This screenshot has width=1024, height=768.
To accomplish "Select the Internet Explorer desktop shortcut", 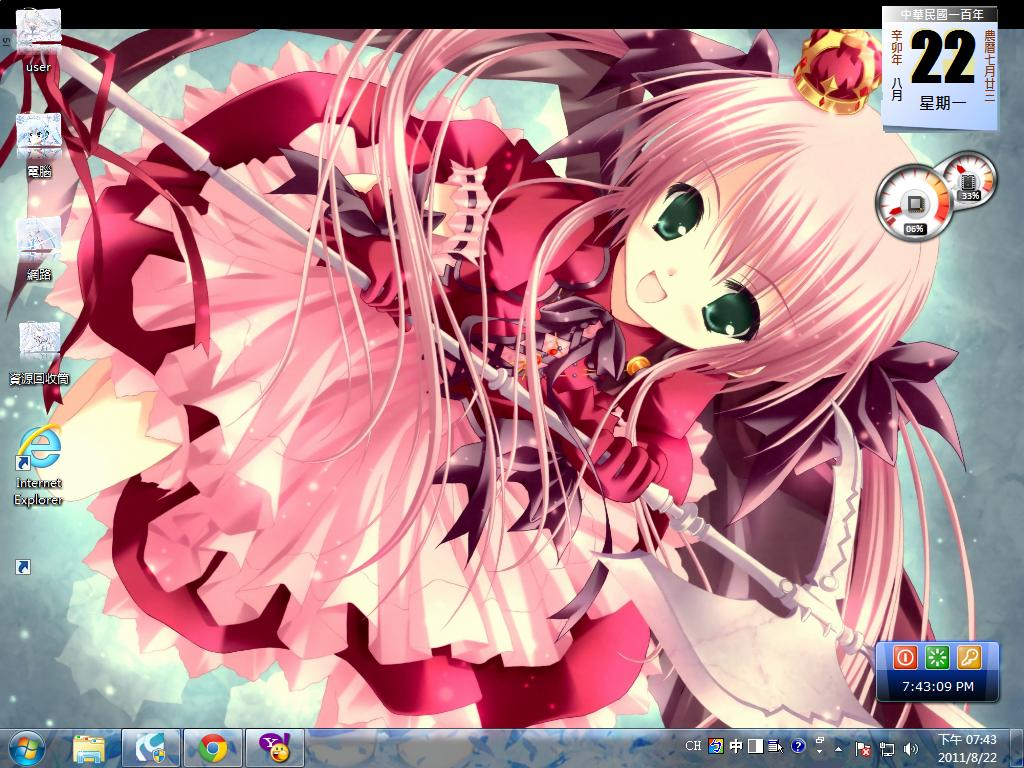I will click(39, 465).
